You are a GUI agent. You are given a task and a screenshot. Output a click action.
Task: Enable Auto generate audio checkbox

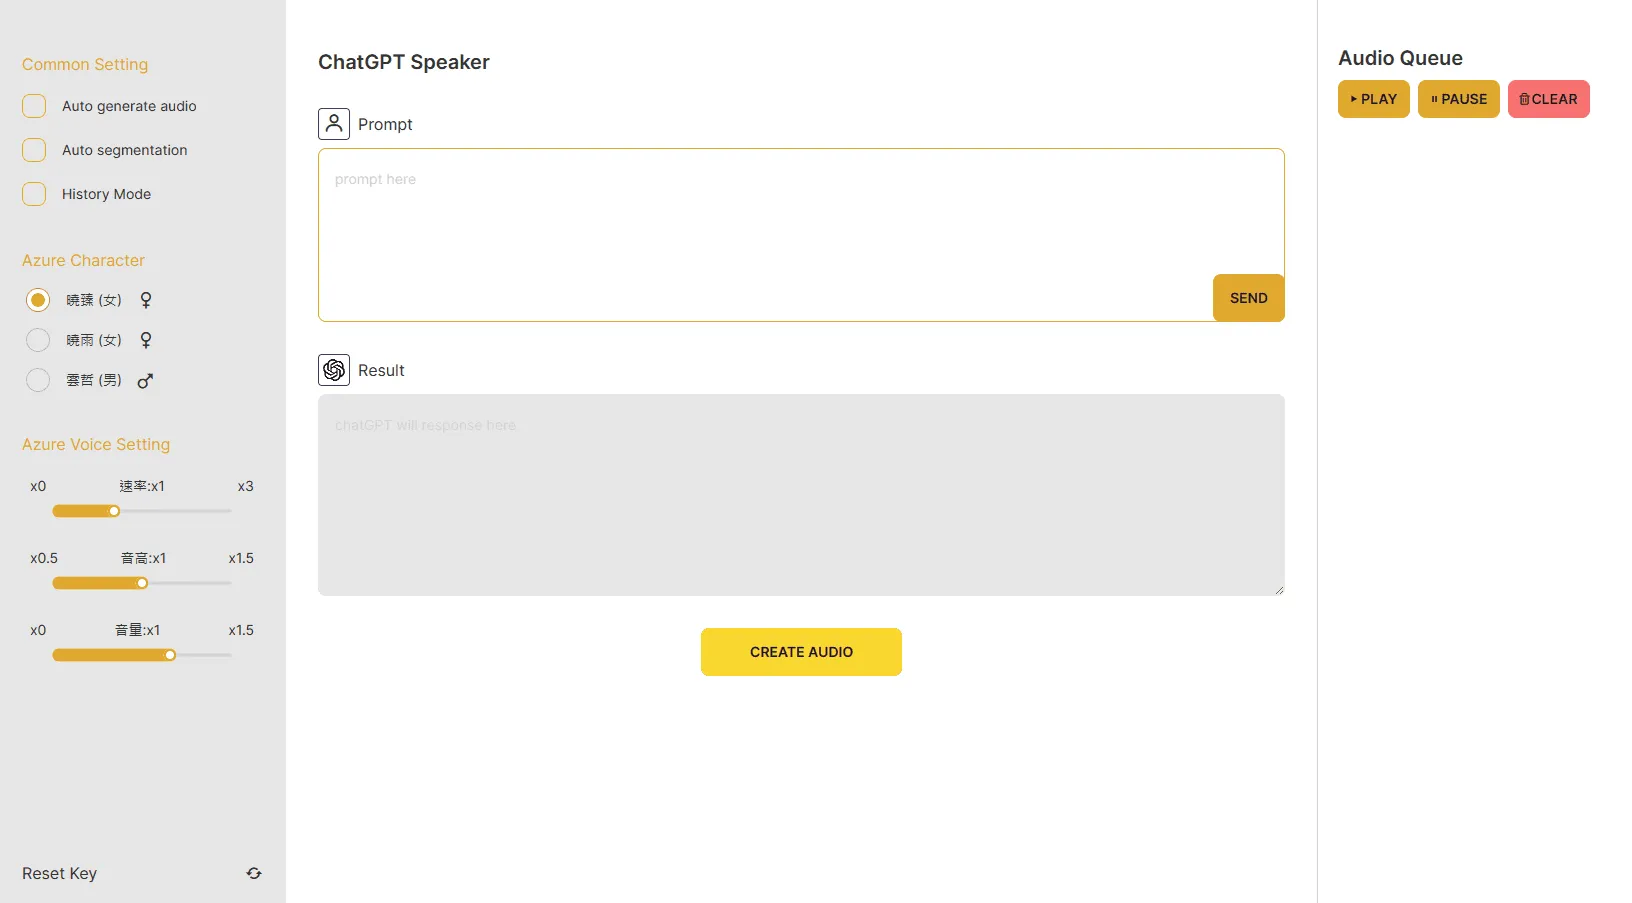click(x=34, y=106)
